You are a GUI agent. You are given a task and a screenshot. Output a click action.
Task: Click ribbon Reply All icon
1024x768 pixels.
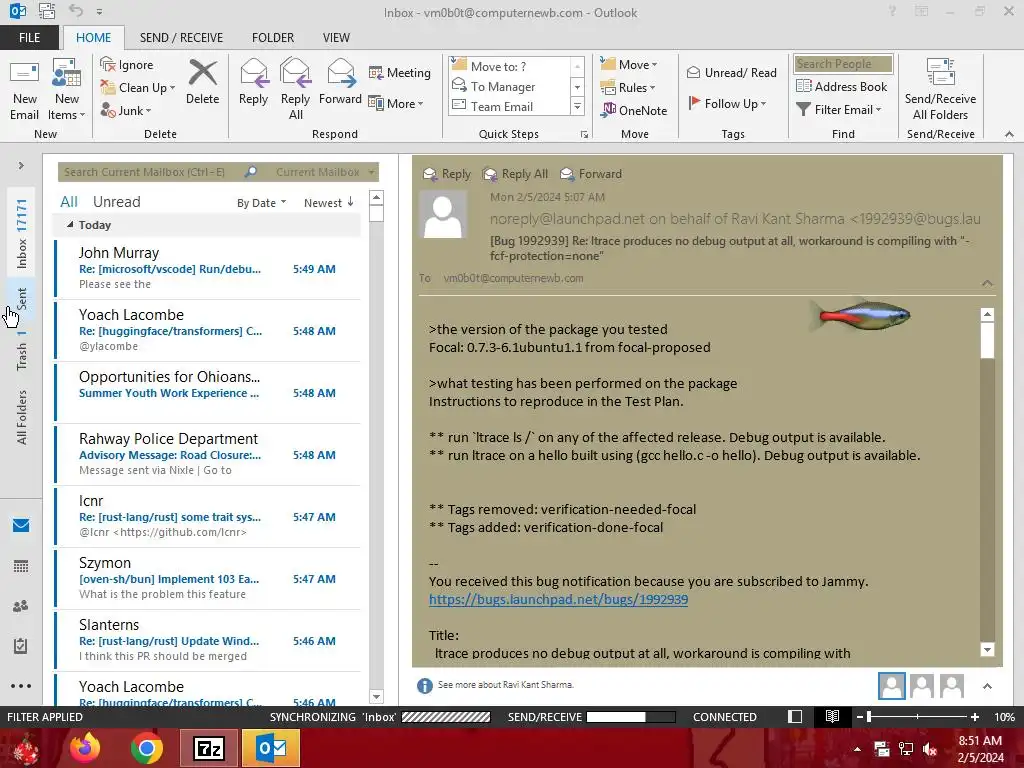(x=295, y=90)
